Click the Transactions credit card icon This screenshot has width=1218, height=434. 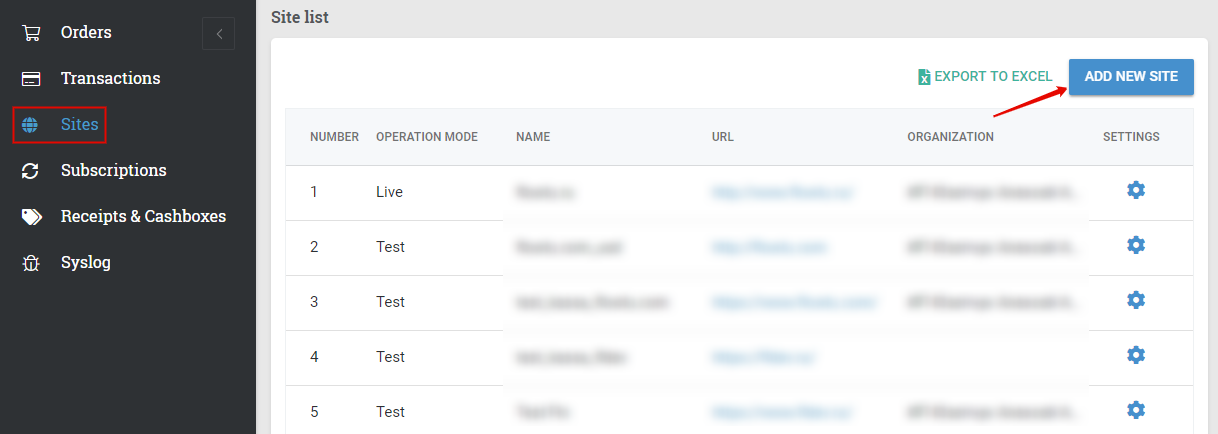(31, 79)
